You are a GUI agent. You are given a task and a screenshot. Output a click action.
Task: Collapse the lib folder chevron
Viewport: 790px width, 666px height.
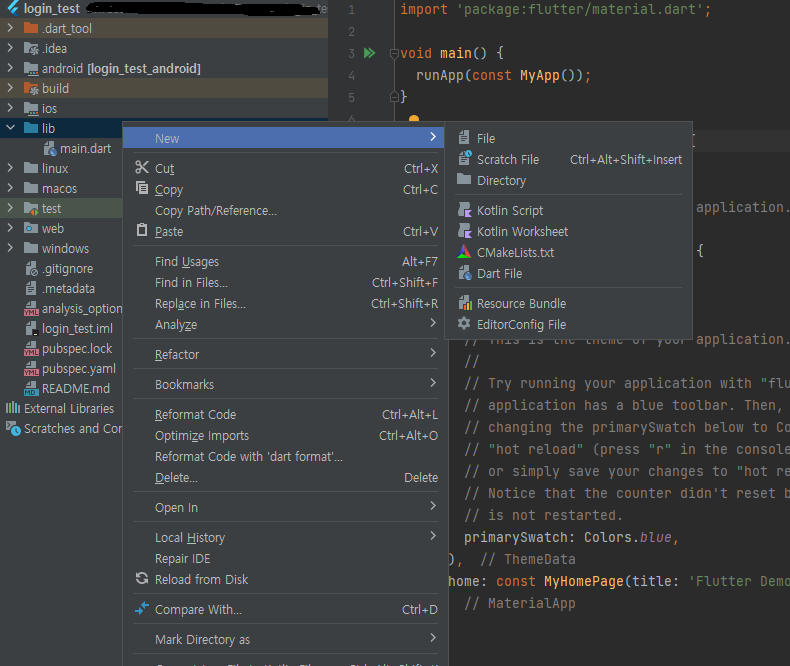click(10, 128)
